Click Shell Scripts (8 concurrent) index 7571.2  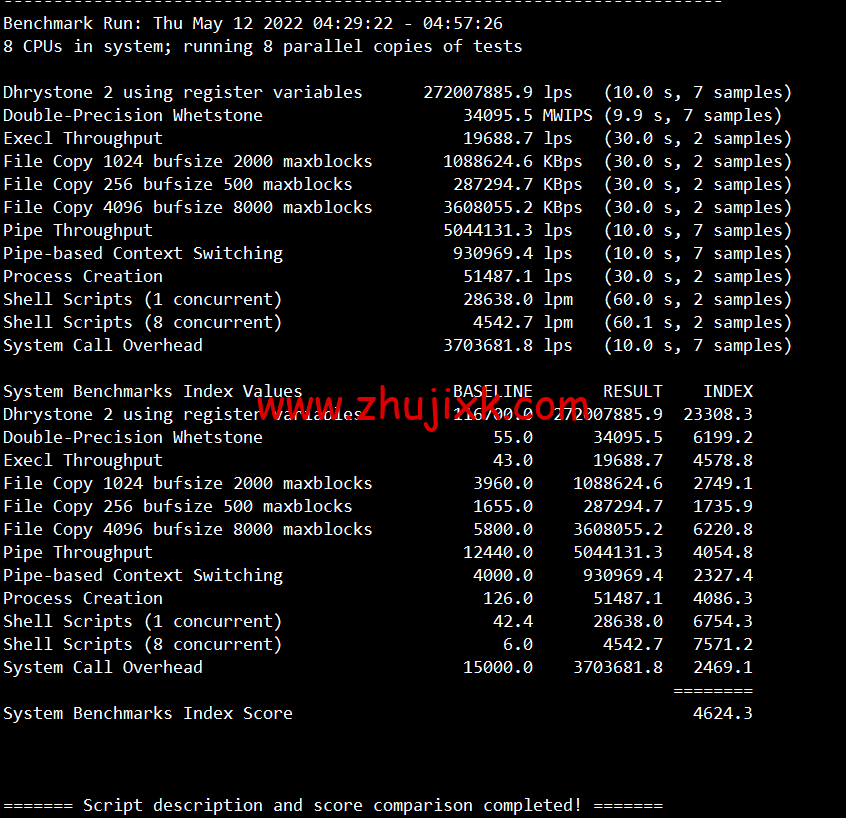coord(722,644)
